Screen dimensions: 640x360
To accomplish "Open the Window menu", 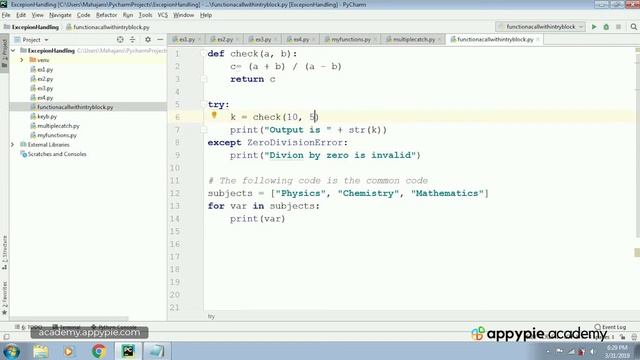I will (184, 15).
